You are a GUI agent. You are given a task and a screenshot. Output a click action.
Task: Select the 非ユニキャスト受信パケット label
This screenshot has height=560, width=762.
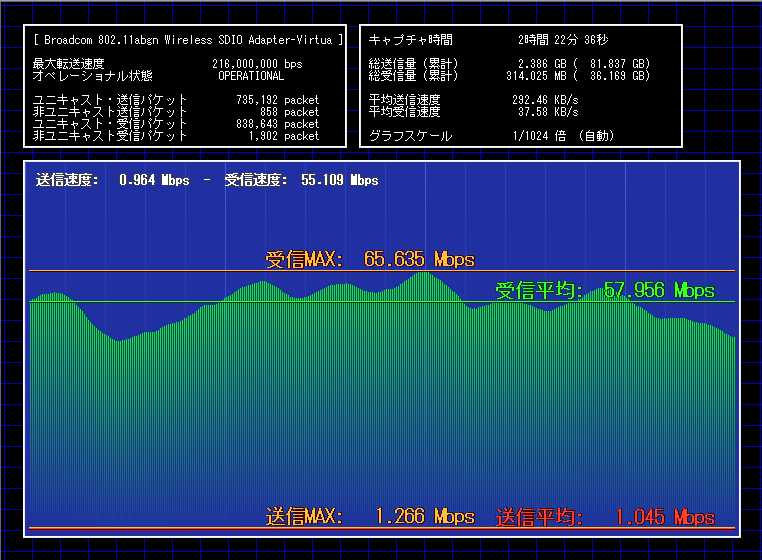(110, 136)
